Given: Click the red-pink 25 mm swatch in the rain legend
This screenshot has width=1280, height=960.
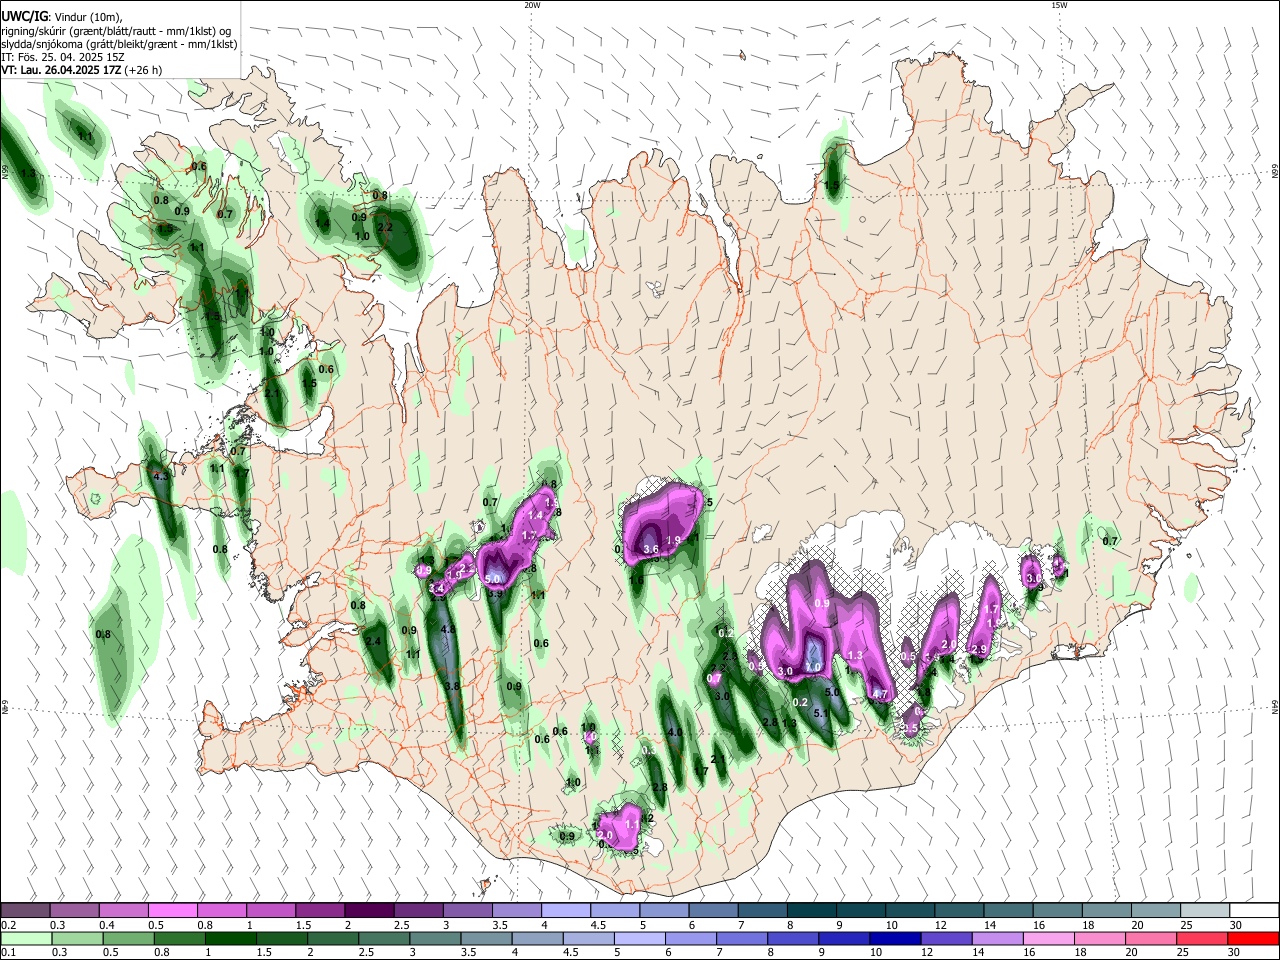Looking at the screenshot, I should (x=1201, y=938).
